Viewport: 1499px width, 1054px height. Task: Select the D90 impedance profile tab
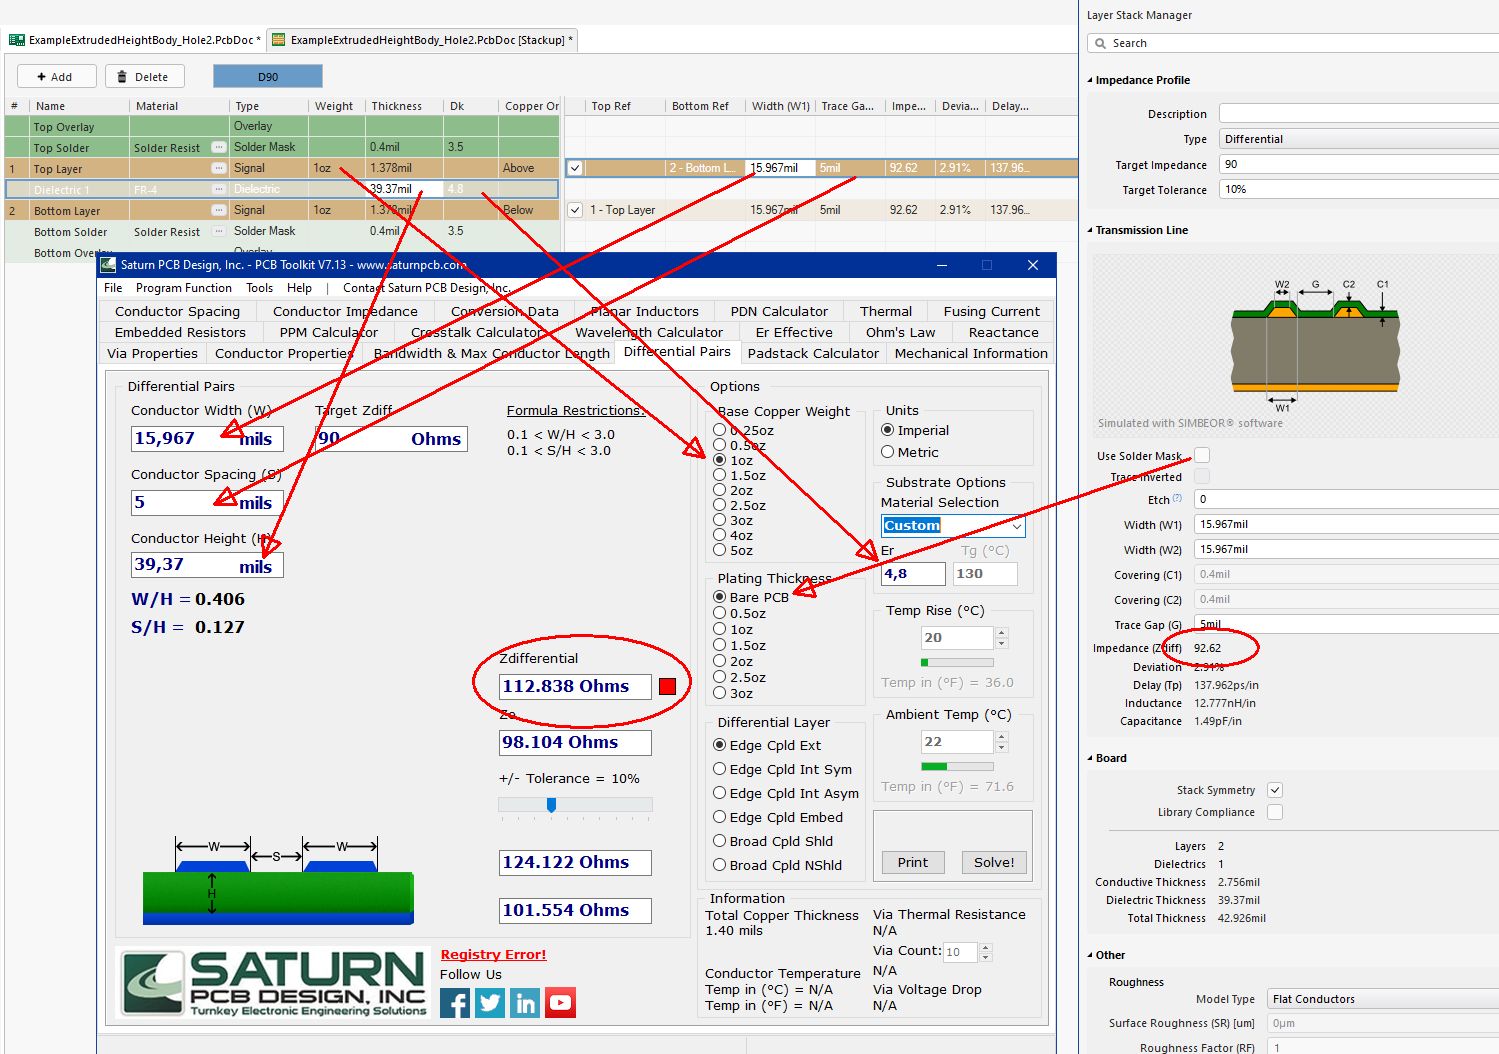[x=268, y=77]
